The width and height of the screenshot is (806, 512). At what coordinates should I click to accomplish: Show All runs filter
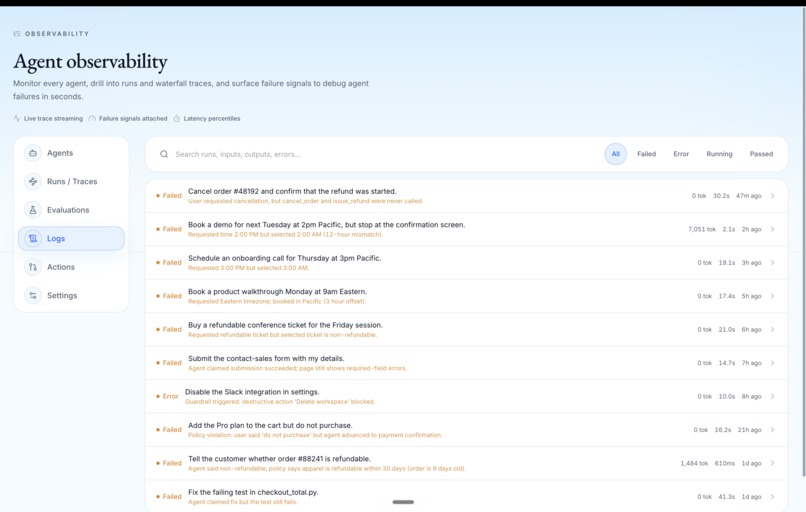[615, 154]
